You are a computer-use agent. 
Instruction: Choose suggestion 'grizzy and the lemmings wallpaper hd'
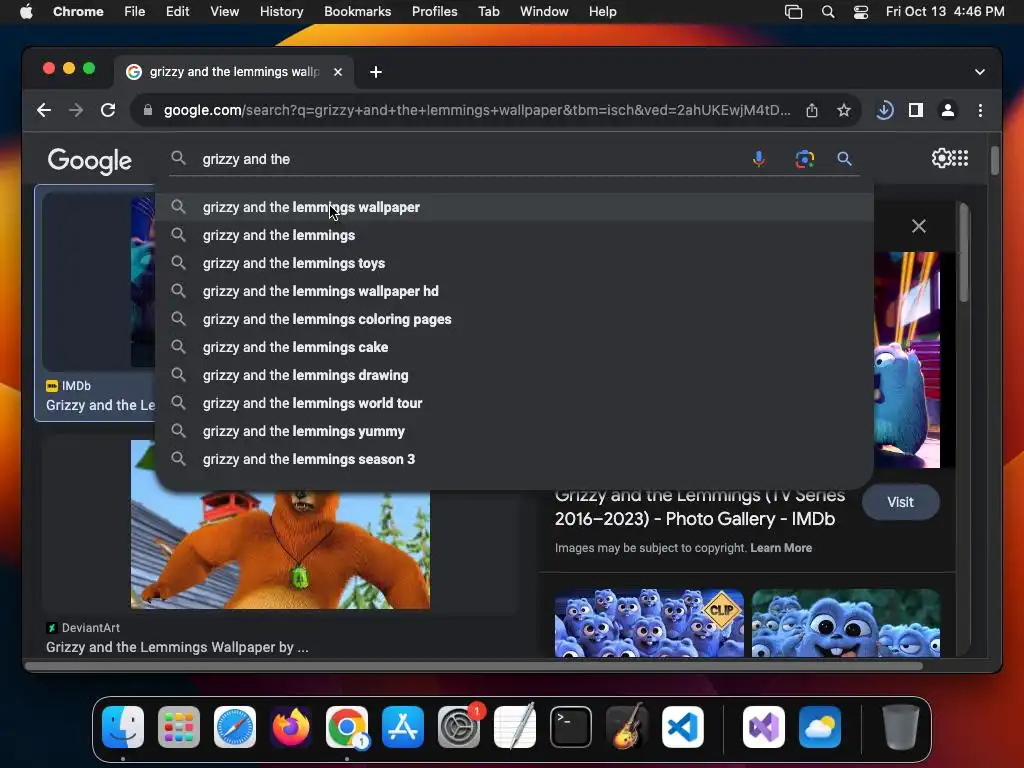click(515, 291)
